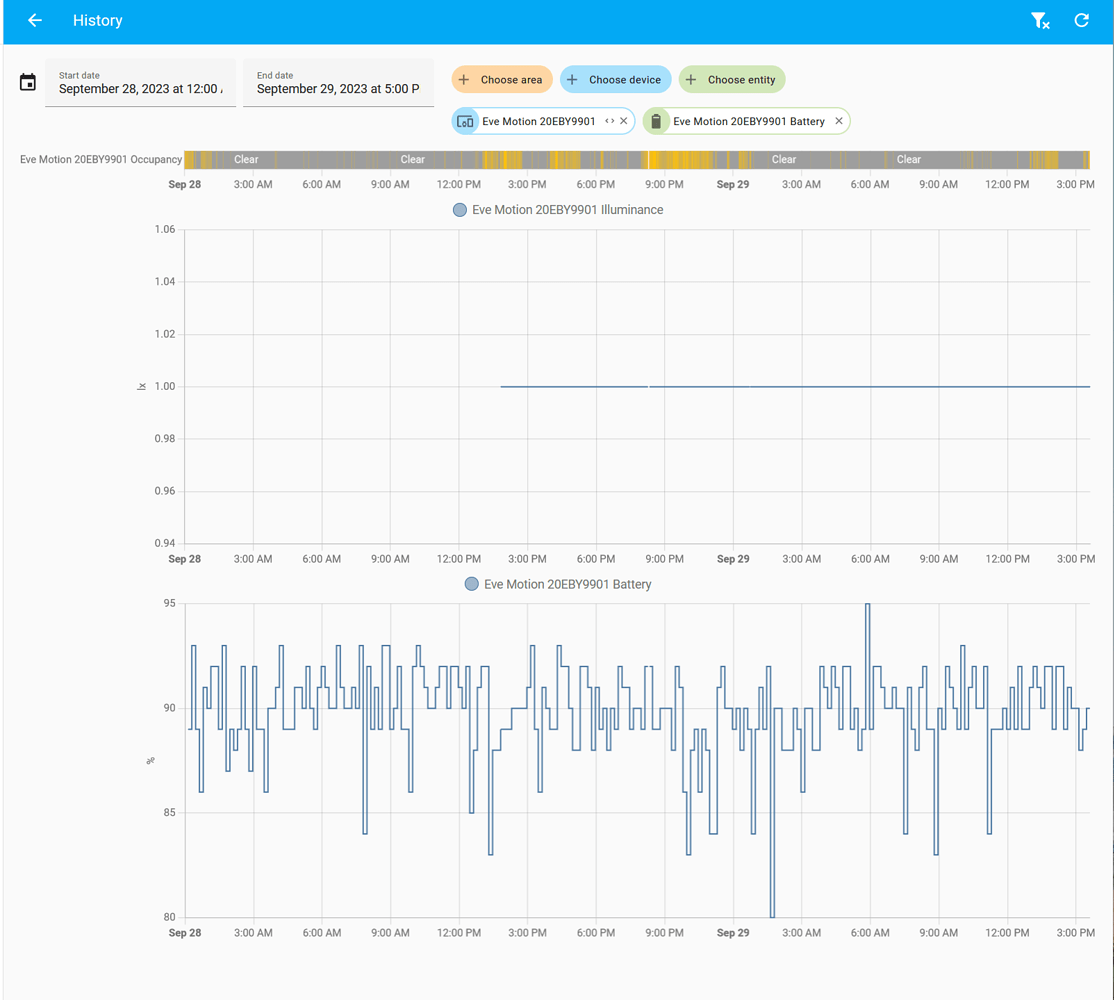Remove the Eve Motion 20EBY9901 device chip
This screenshot has width=1114, height=1000.
coord(622,120)
